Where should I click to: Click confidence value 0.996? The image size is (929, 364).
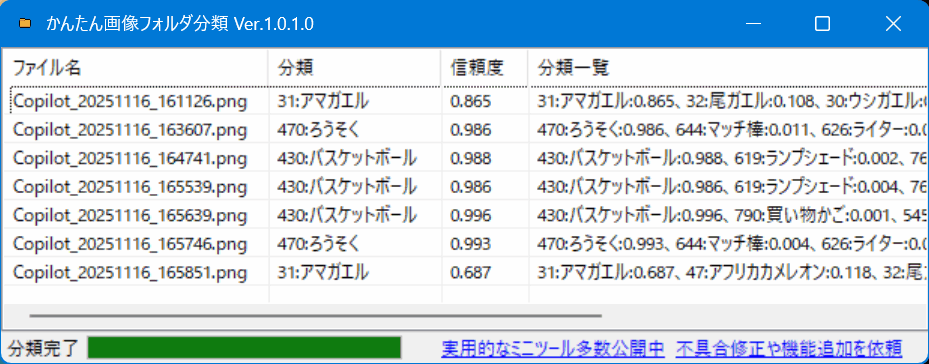470,215
